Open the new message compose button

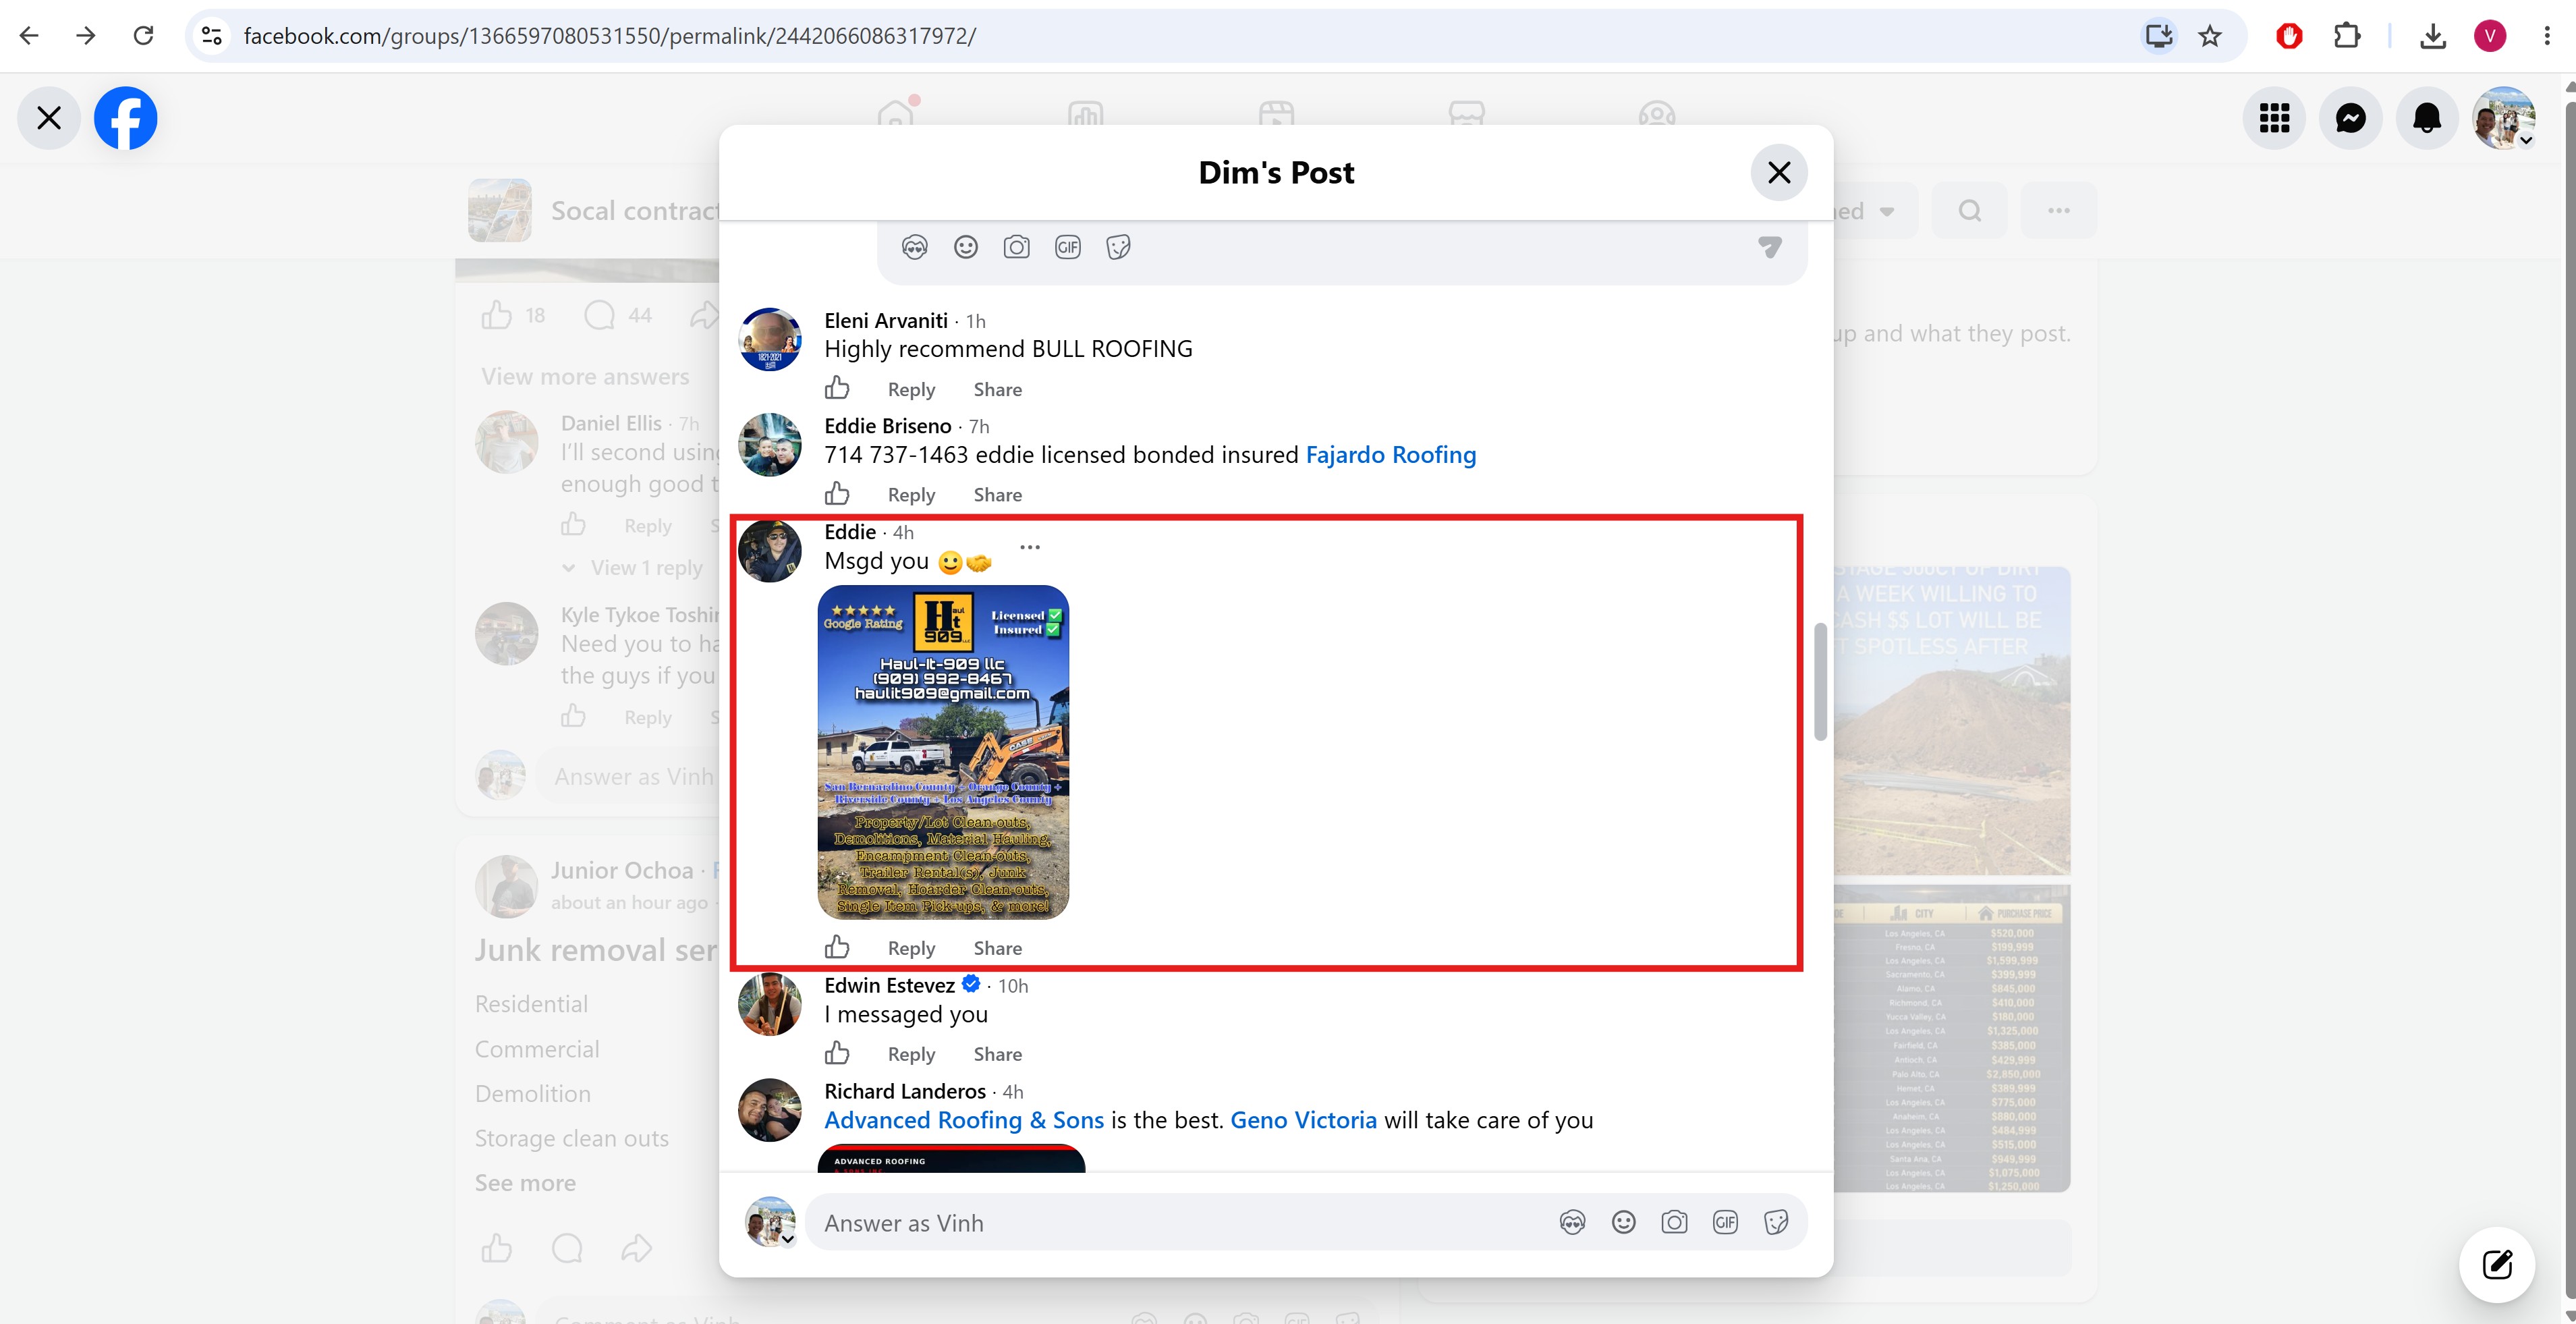(x=2497, y=1264)
